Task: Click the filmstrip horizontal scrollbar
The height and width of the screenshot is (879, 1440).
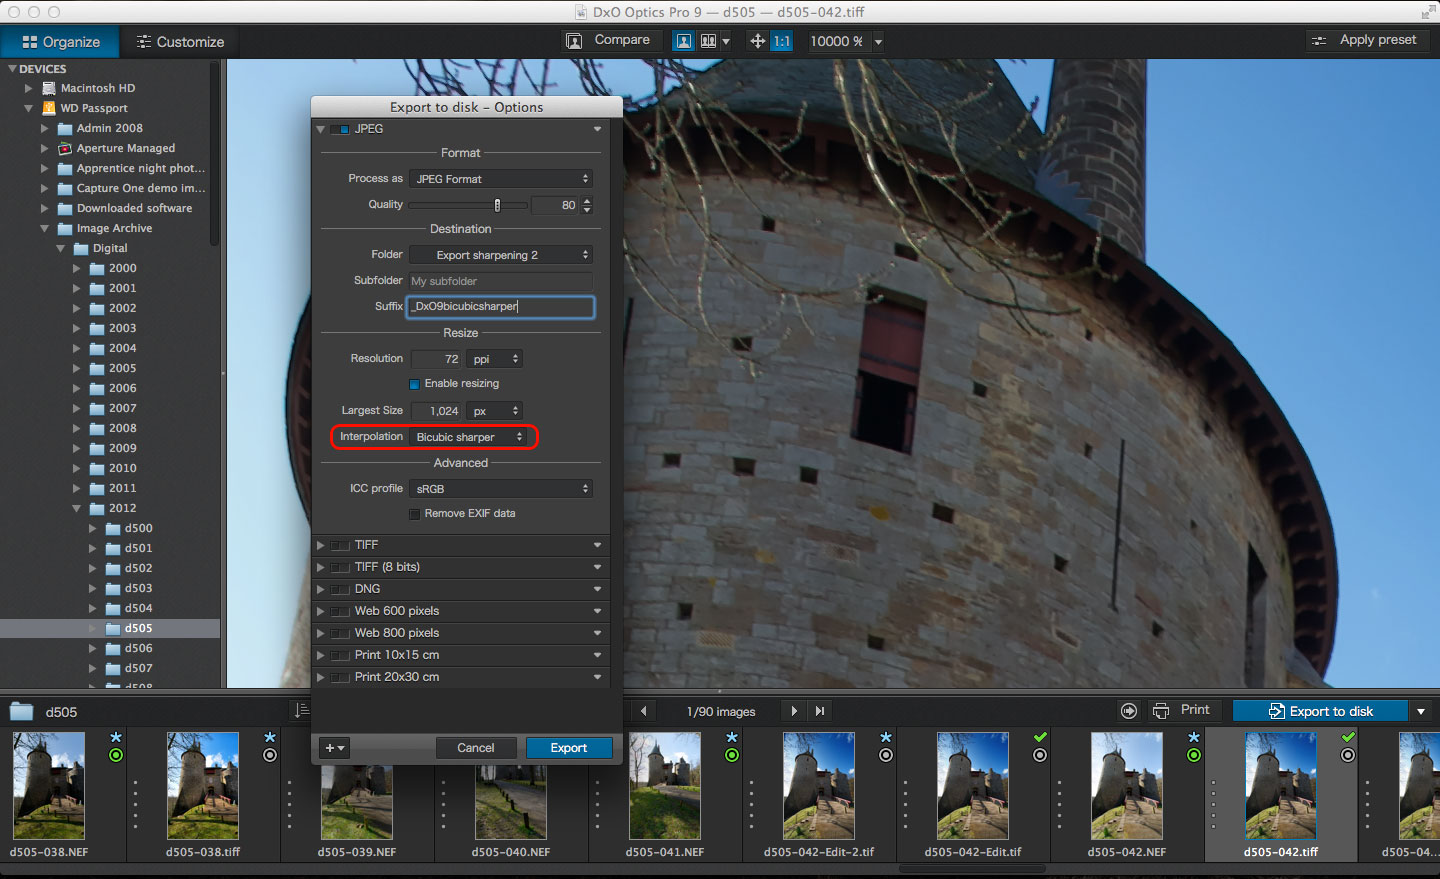Action: coord(972,868)
